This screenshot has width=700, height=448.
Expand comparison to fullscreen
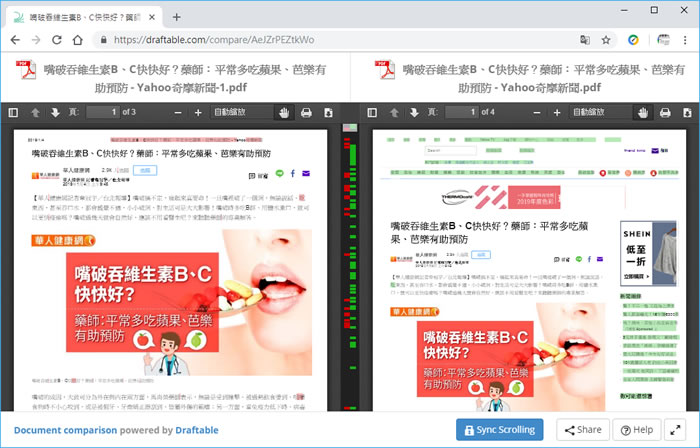point(675,430)
